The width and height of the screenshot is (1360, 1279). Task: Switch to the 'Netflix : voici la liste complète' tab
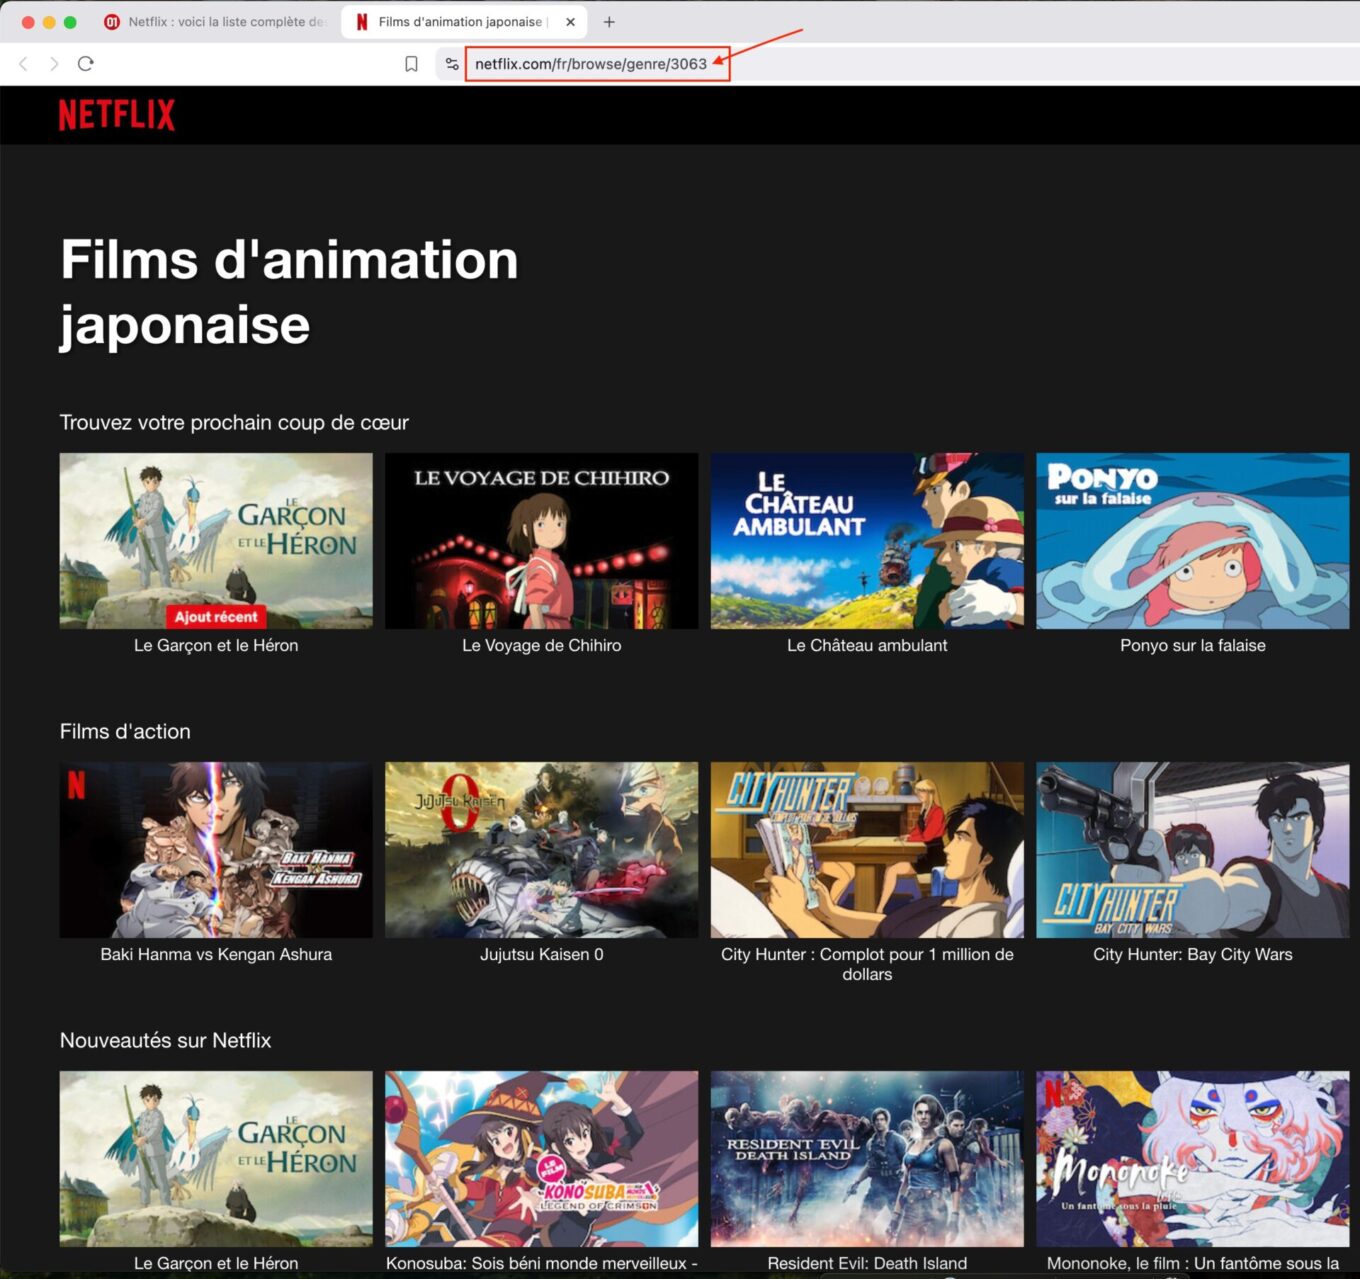(215, 22)
